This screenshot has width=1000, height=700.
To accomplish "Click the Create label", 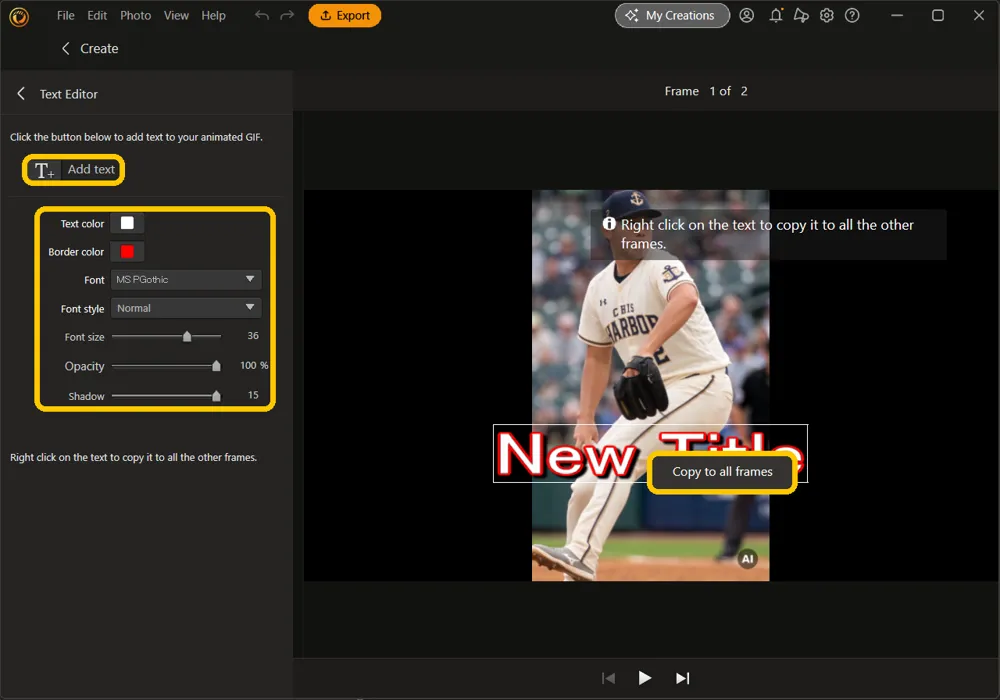I will pos(99,48).
